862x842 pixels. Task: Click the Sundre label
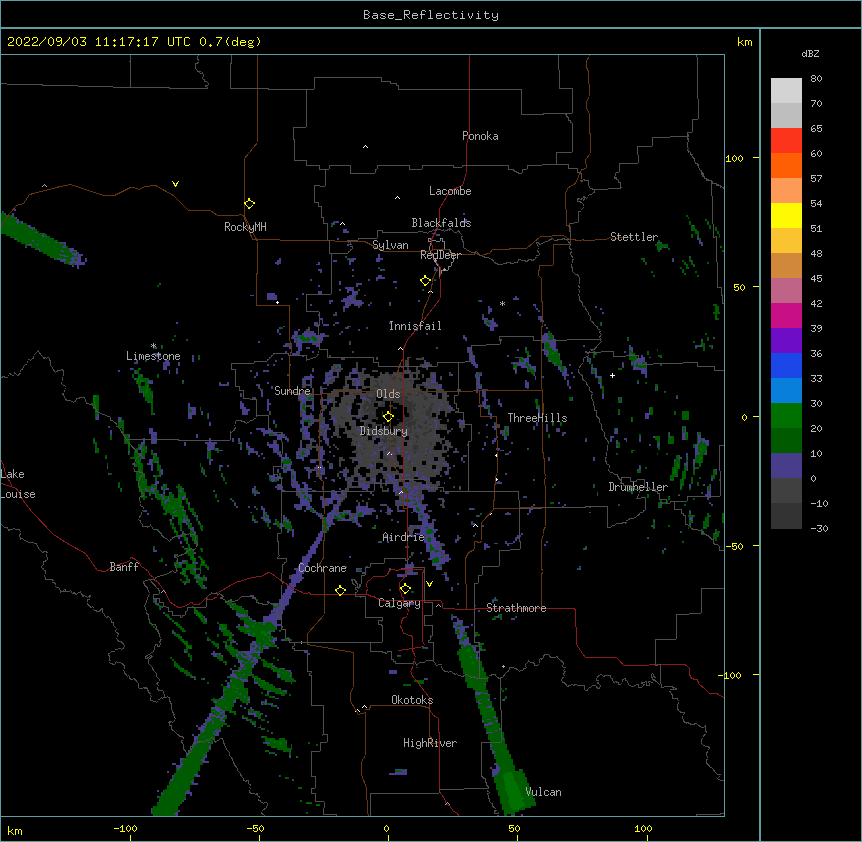click(x=292, y=391)
